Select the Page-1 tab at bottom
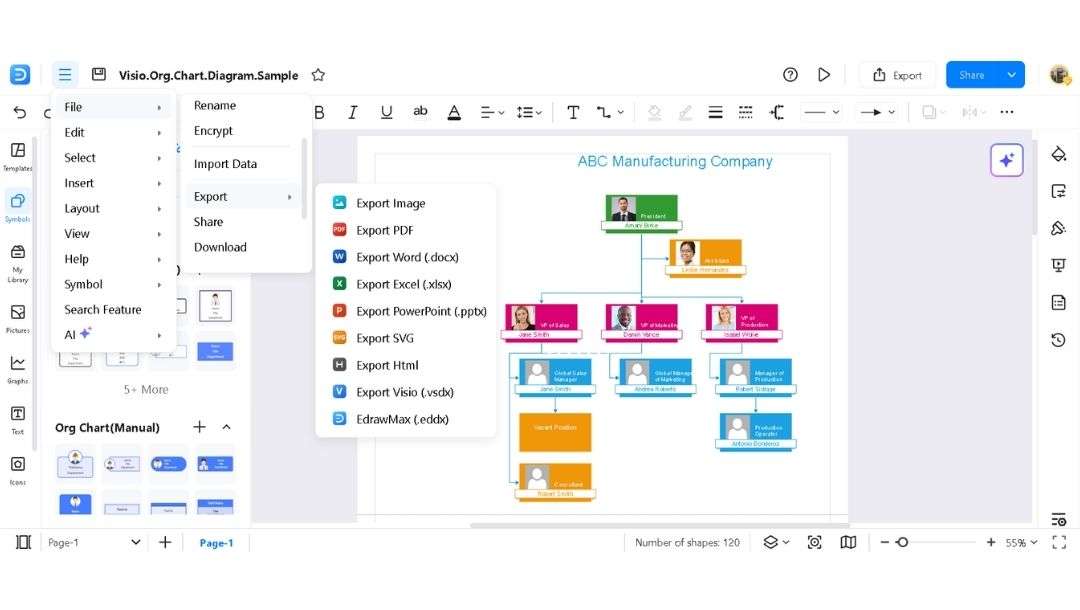The image size is (1080, 610). (216, 542)
